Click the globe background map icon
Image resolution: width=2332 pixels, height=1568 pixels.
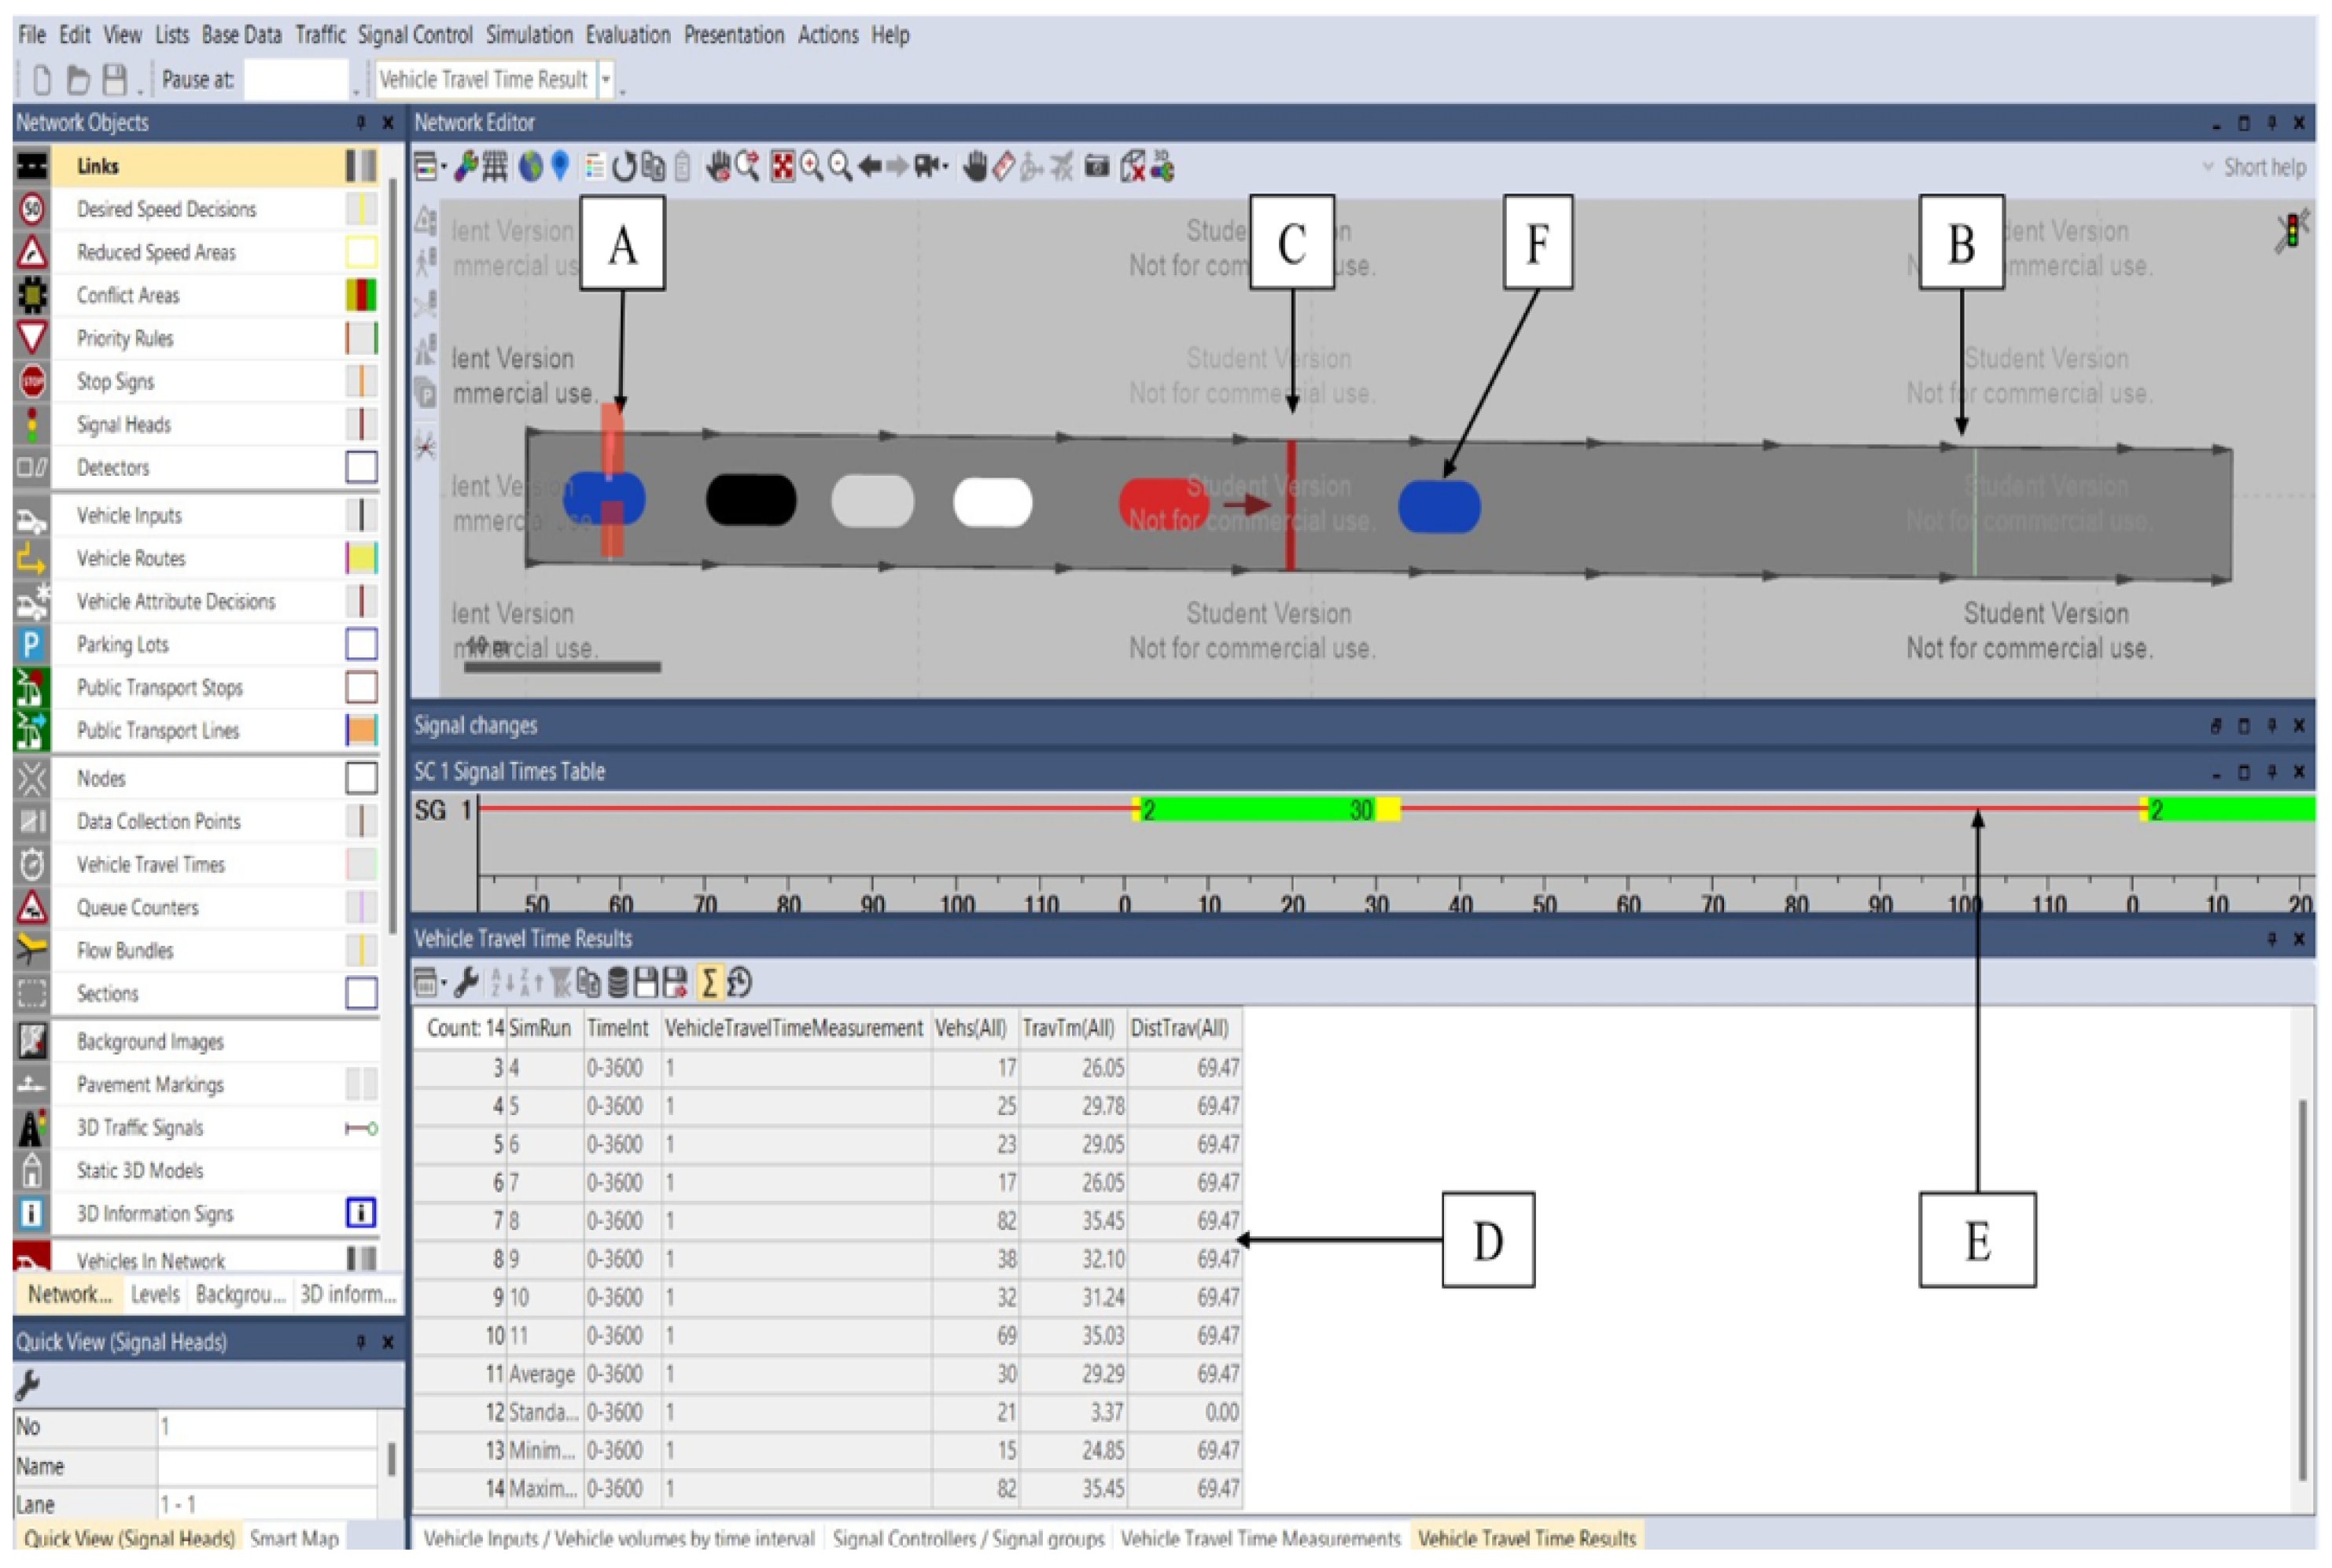[530, 167]
